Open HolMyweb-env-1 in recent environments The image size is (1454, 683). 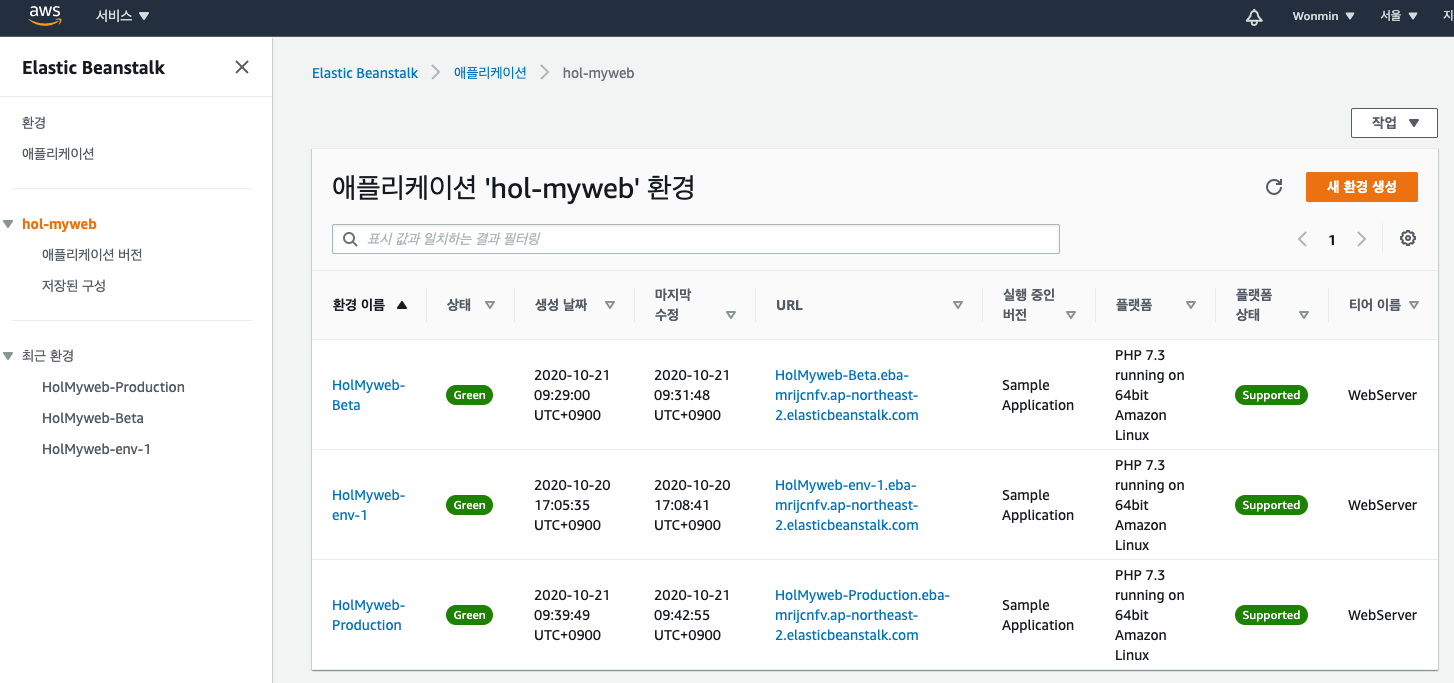96,449
